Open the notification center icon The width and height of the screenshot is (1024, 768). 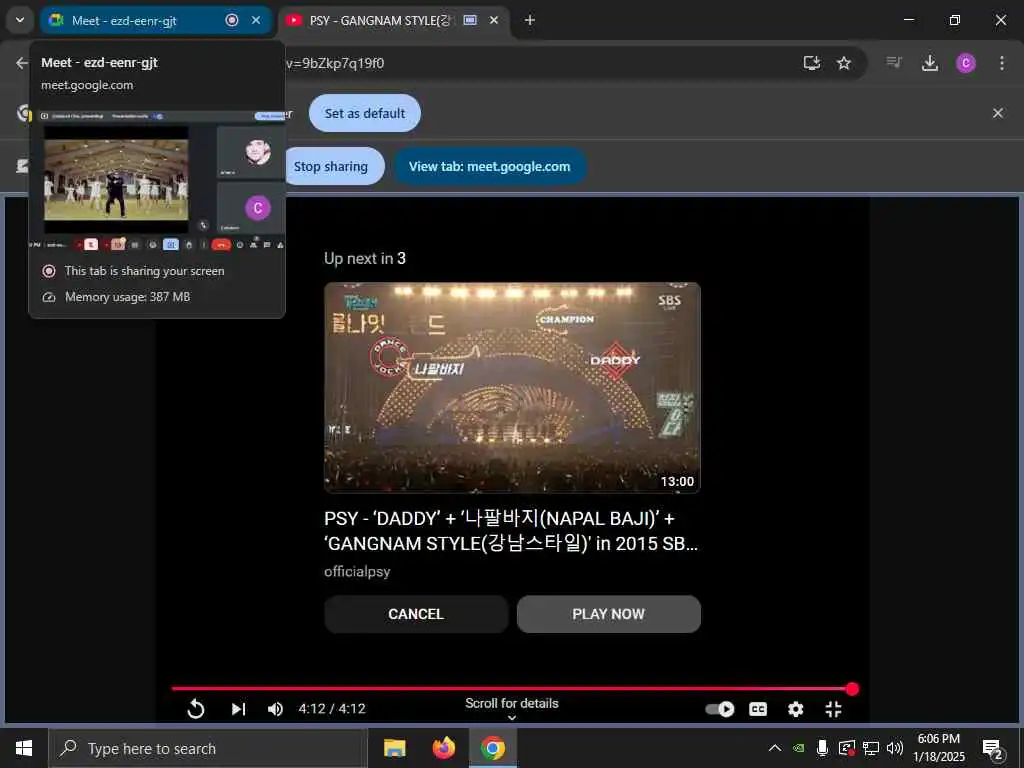point(993,749)
